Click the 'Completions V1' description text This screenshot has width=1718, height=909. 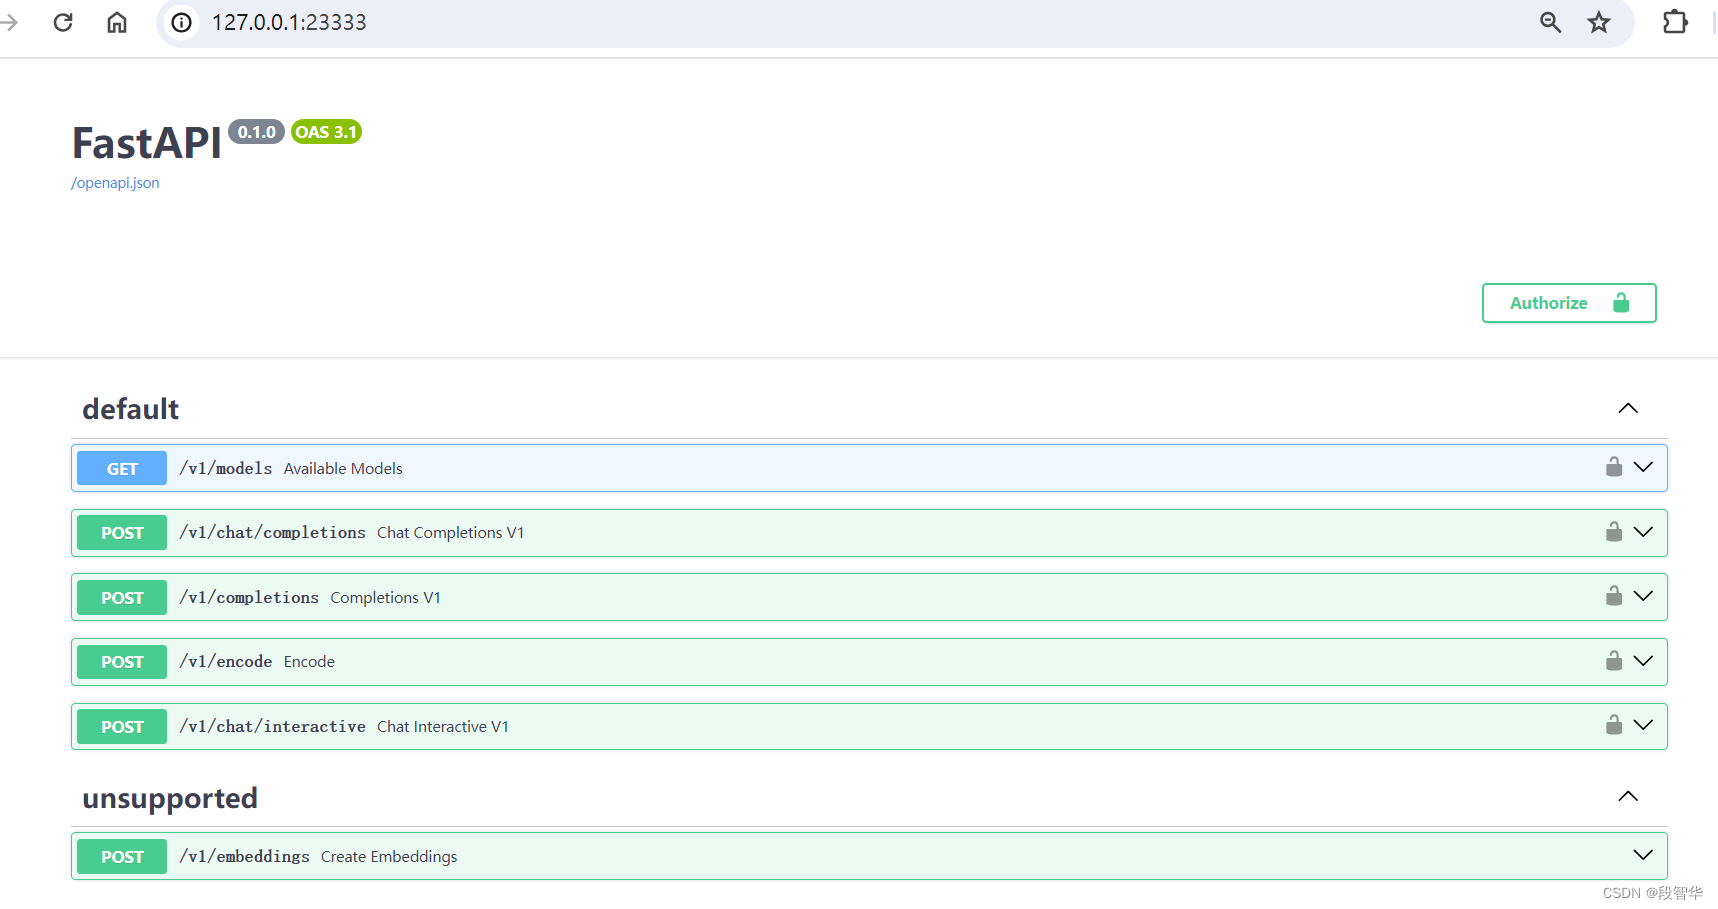point(385,597)
